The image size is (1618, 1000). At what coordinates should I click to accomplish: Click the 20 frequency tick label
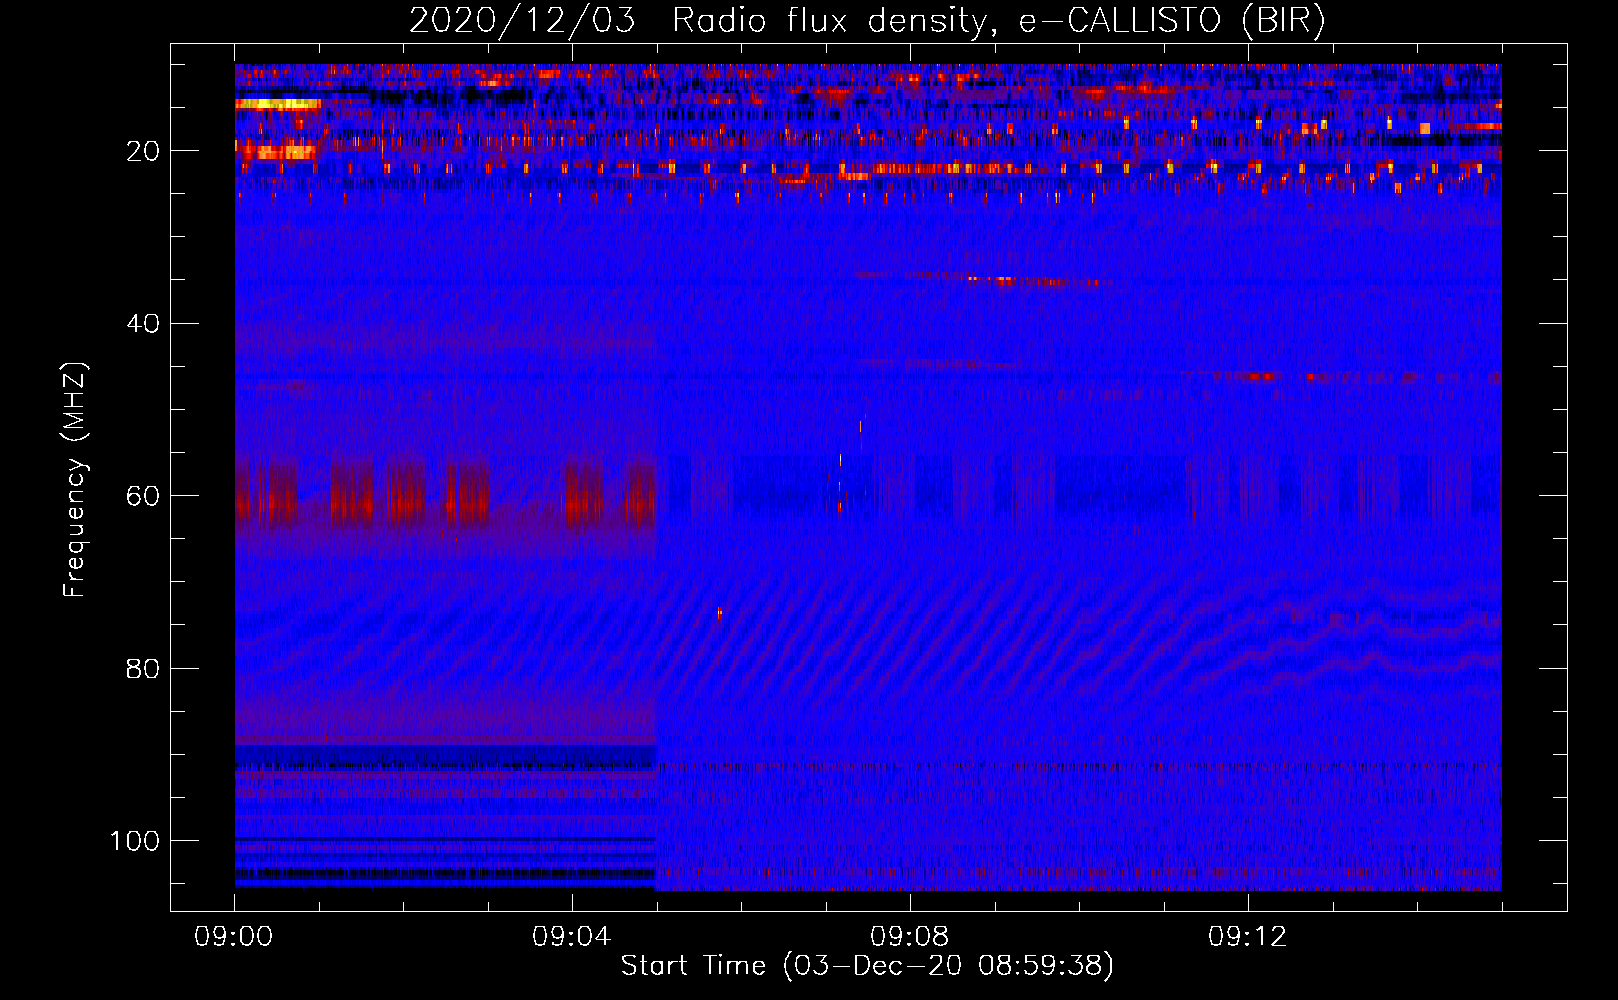pos(143,151)
